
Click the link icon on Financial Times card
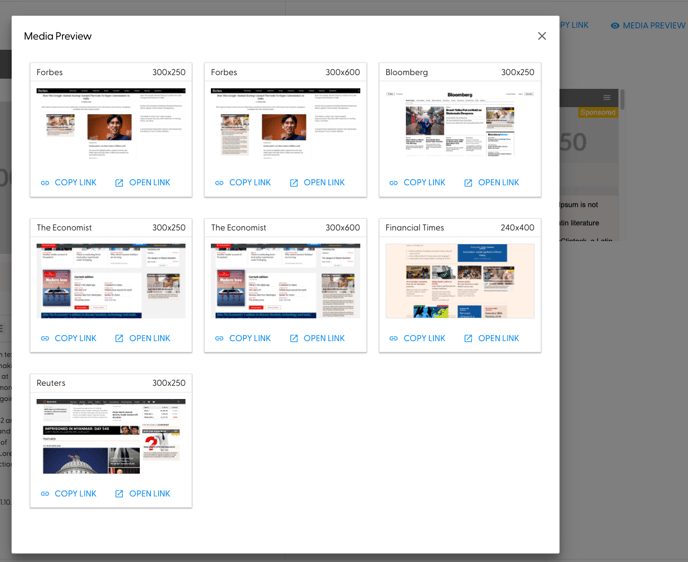pyautogui.click(x=393, y=339)
